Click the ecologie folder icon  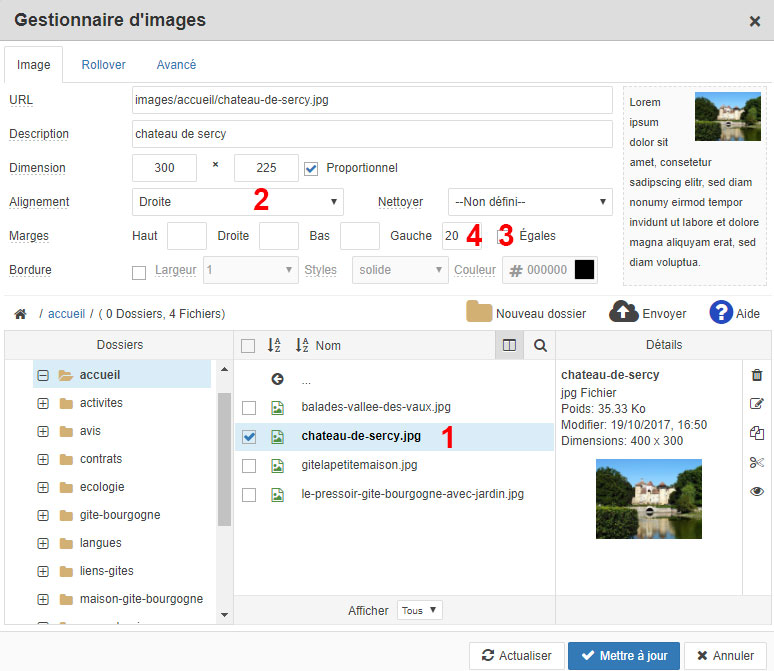[66, 487]
